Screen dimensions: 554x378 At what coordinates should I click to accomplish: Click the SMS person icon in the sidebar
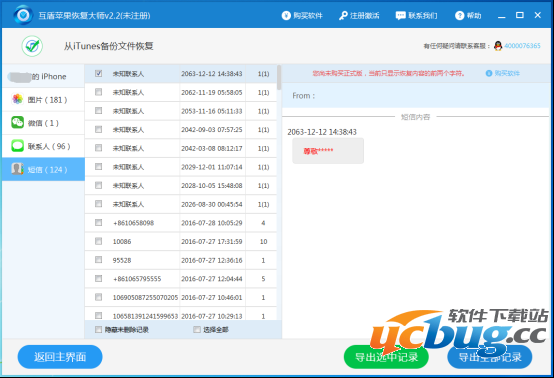click(x=17, y=169)
